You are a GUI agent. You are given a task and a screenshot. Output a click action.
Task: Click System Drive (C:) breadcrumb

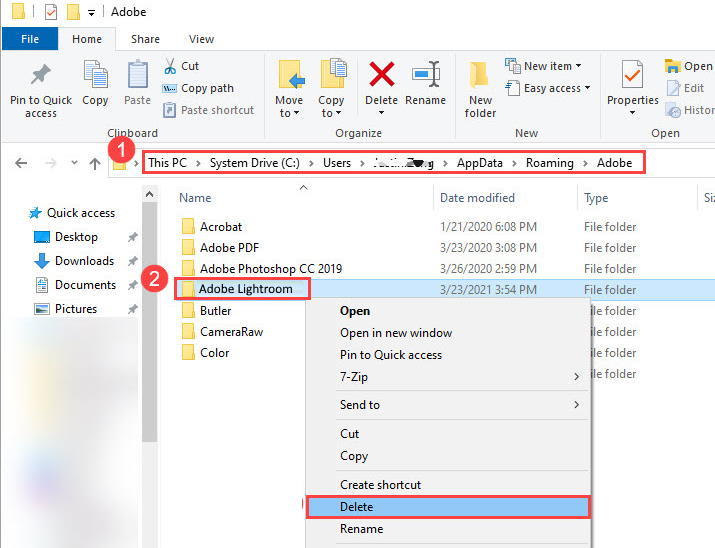point(254,163)
